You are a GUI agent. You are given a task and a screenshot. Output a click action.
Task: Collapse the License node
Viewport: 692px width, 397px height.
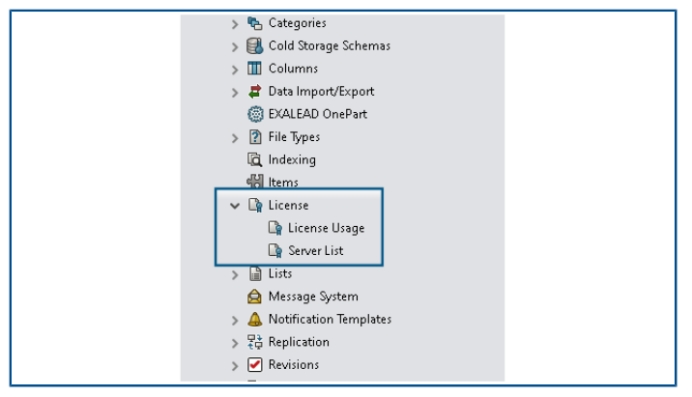(x=235, y=206)
